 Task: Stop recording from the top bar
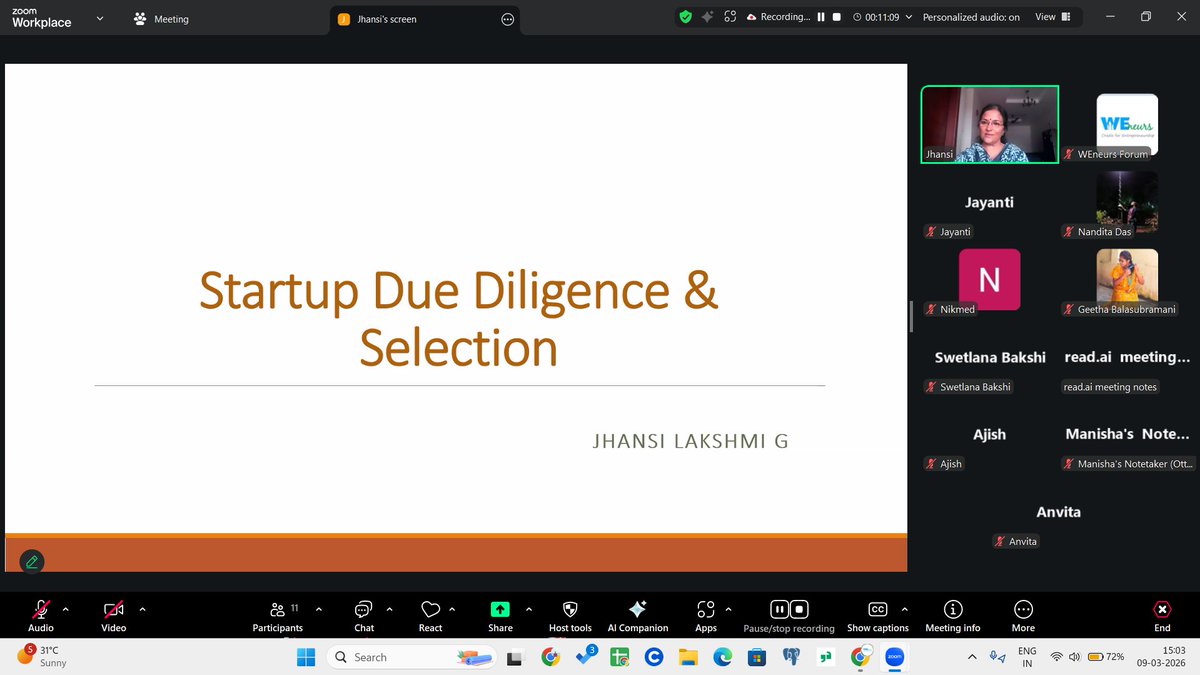pos(837,17)
